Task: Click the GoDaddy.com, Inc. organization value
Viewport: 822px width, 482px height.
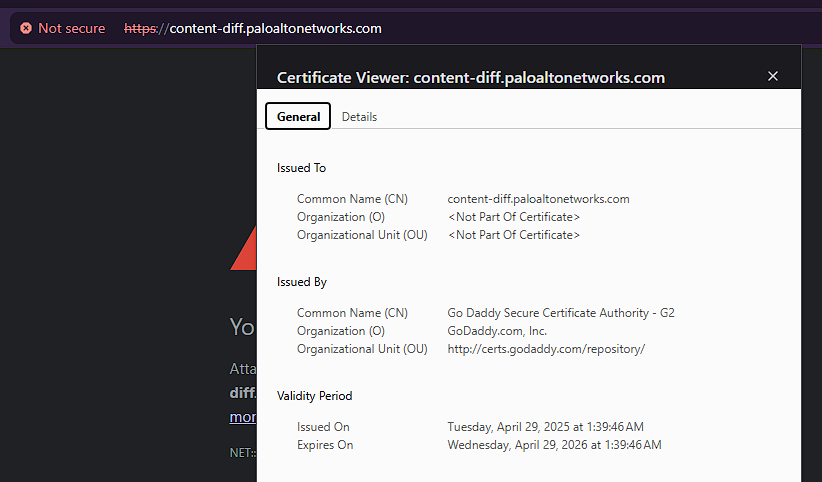Action: click(497, 331)
